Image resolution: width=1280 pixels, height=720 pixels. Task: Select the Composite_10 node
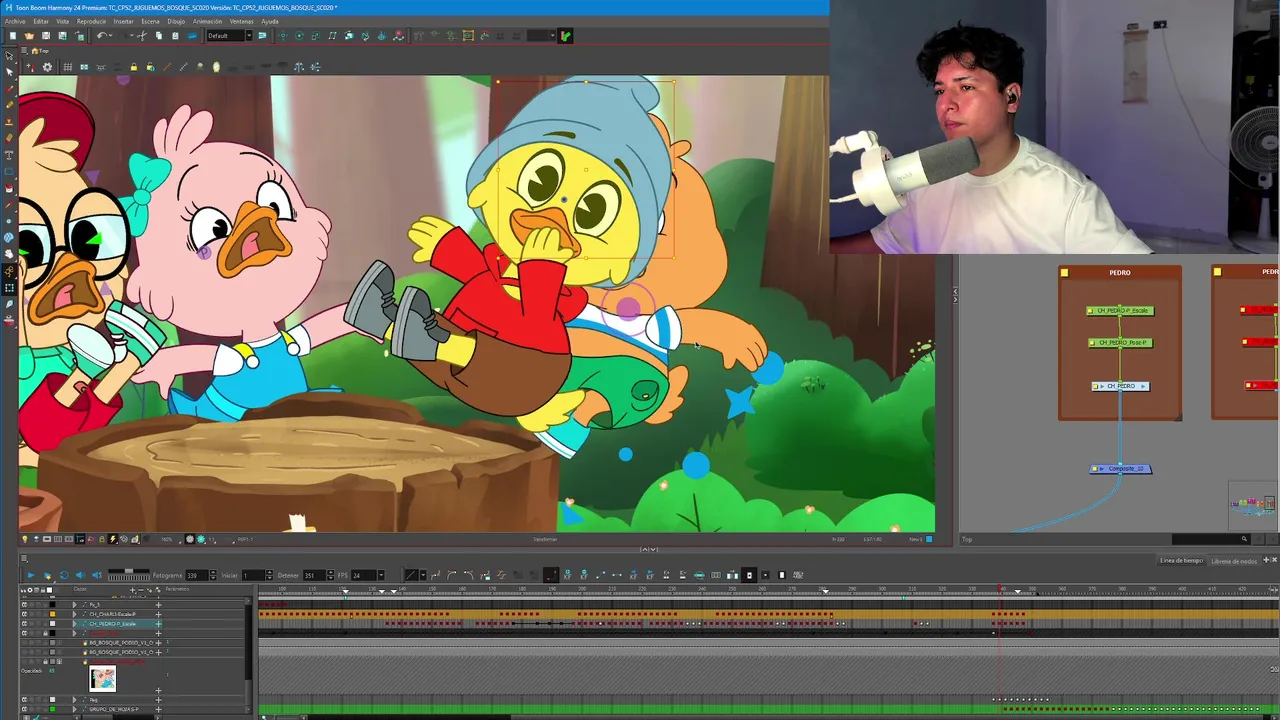tap(1121, 469)
